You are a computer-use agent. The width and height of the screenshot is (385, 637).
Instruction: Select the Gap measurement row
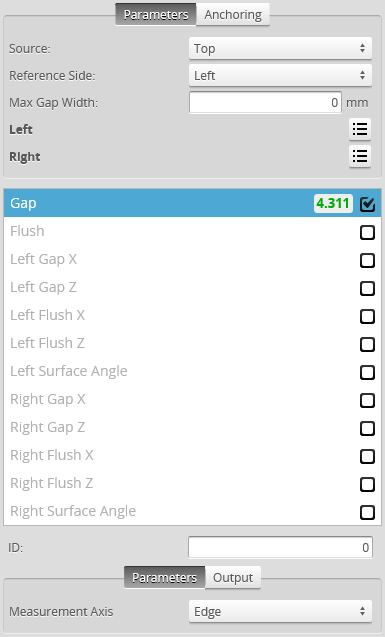click(x=192, y=203)
